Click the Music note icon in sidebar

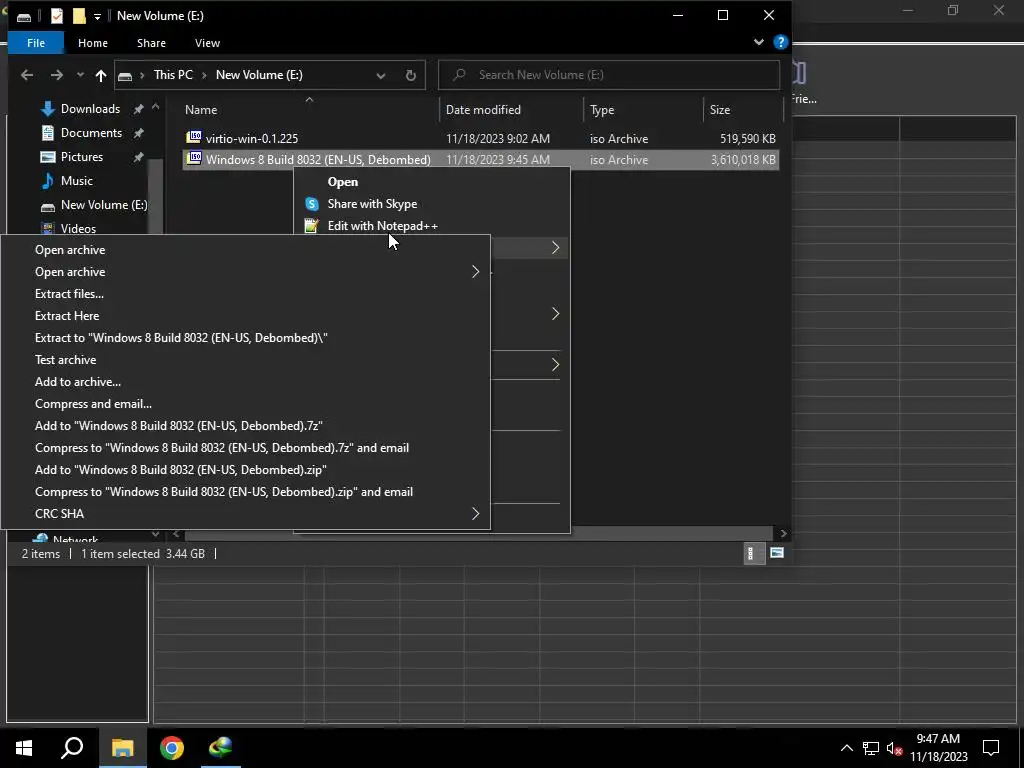[x=48, y=181]
